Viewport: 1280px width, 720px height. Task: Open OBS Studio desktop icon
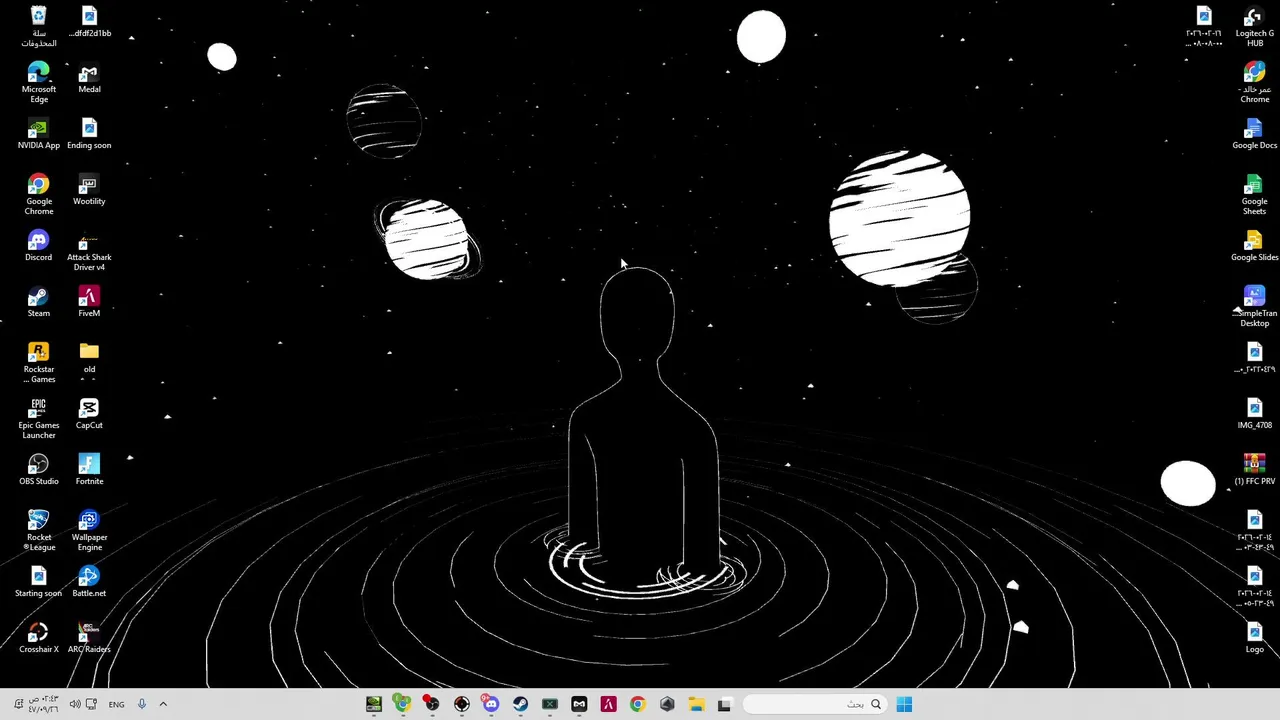pyautogui.click(x=38, y=469)
